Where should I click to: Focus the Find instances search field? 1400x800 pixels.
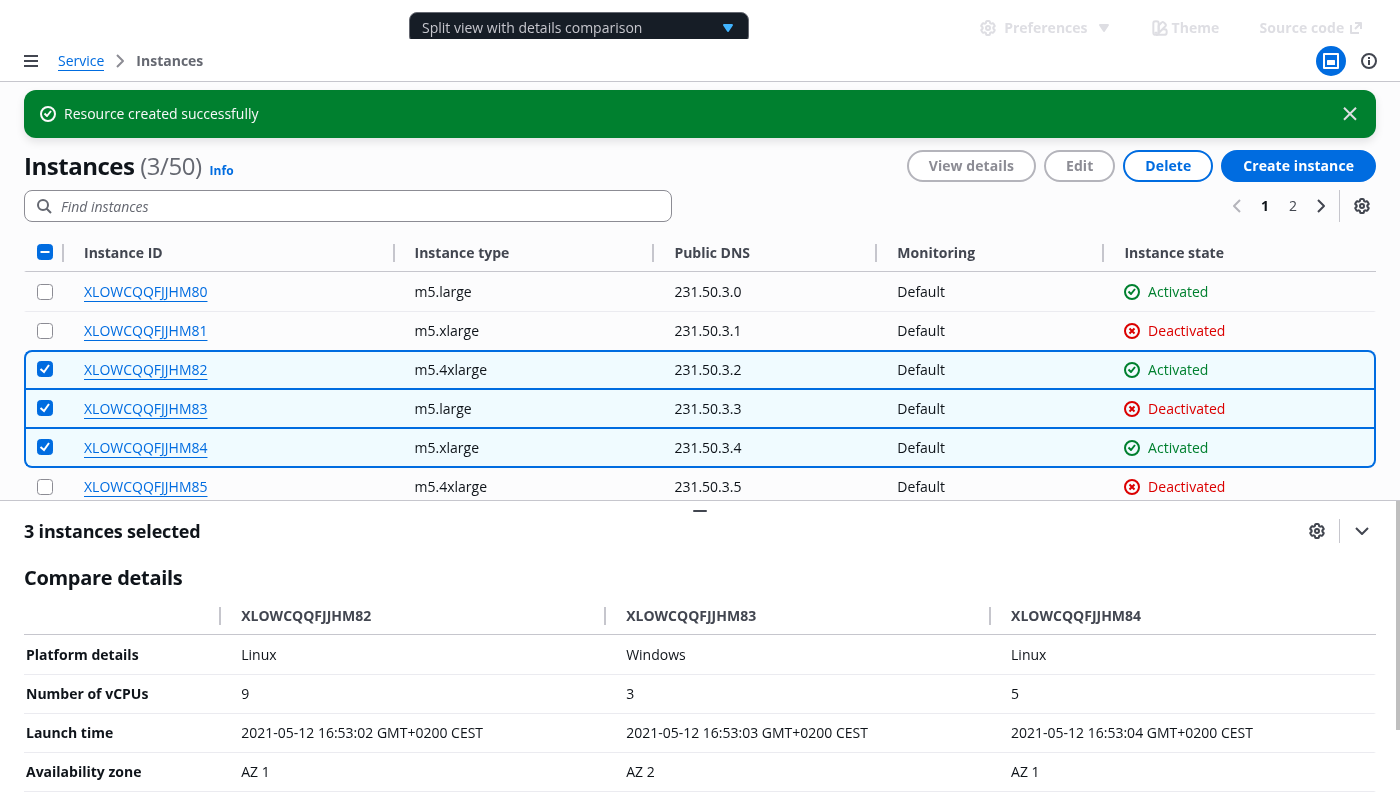point(348,206)
